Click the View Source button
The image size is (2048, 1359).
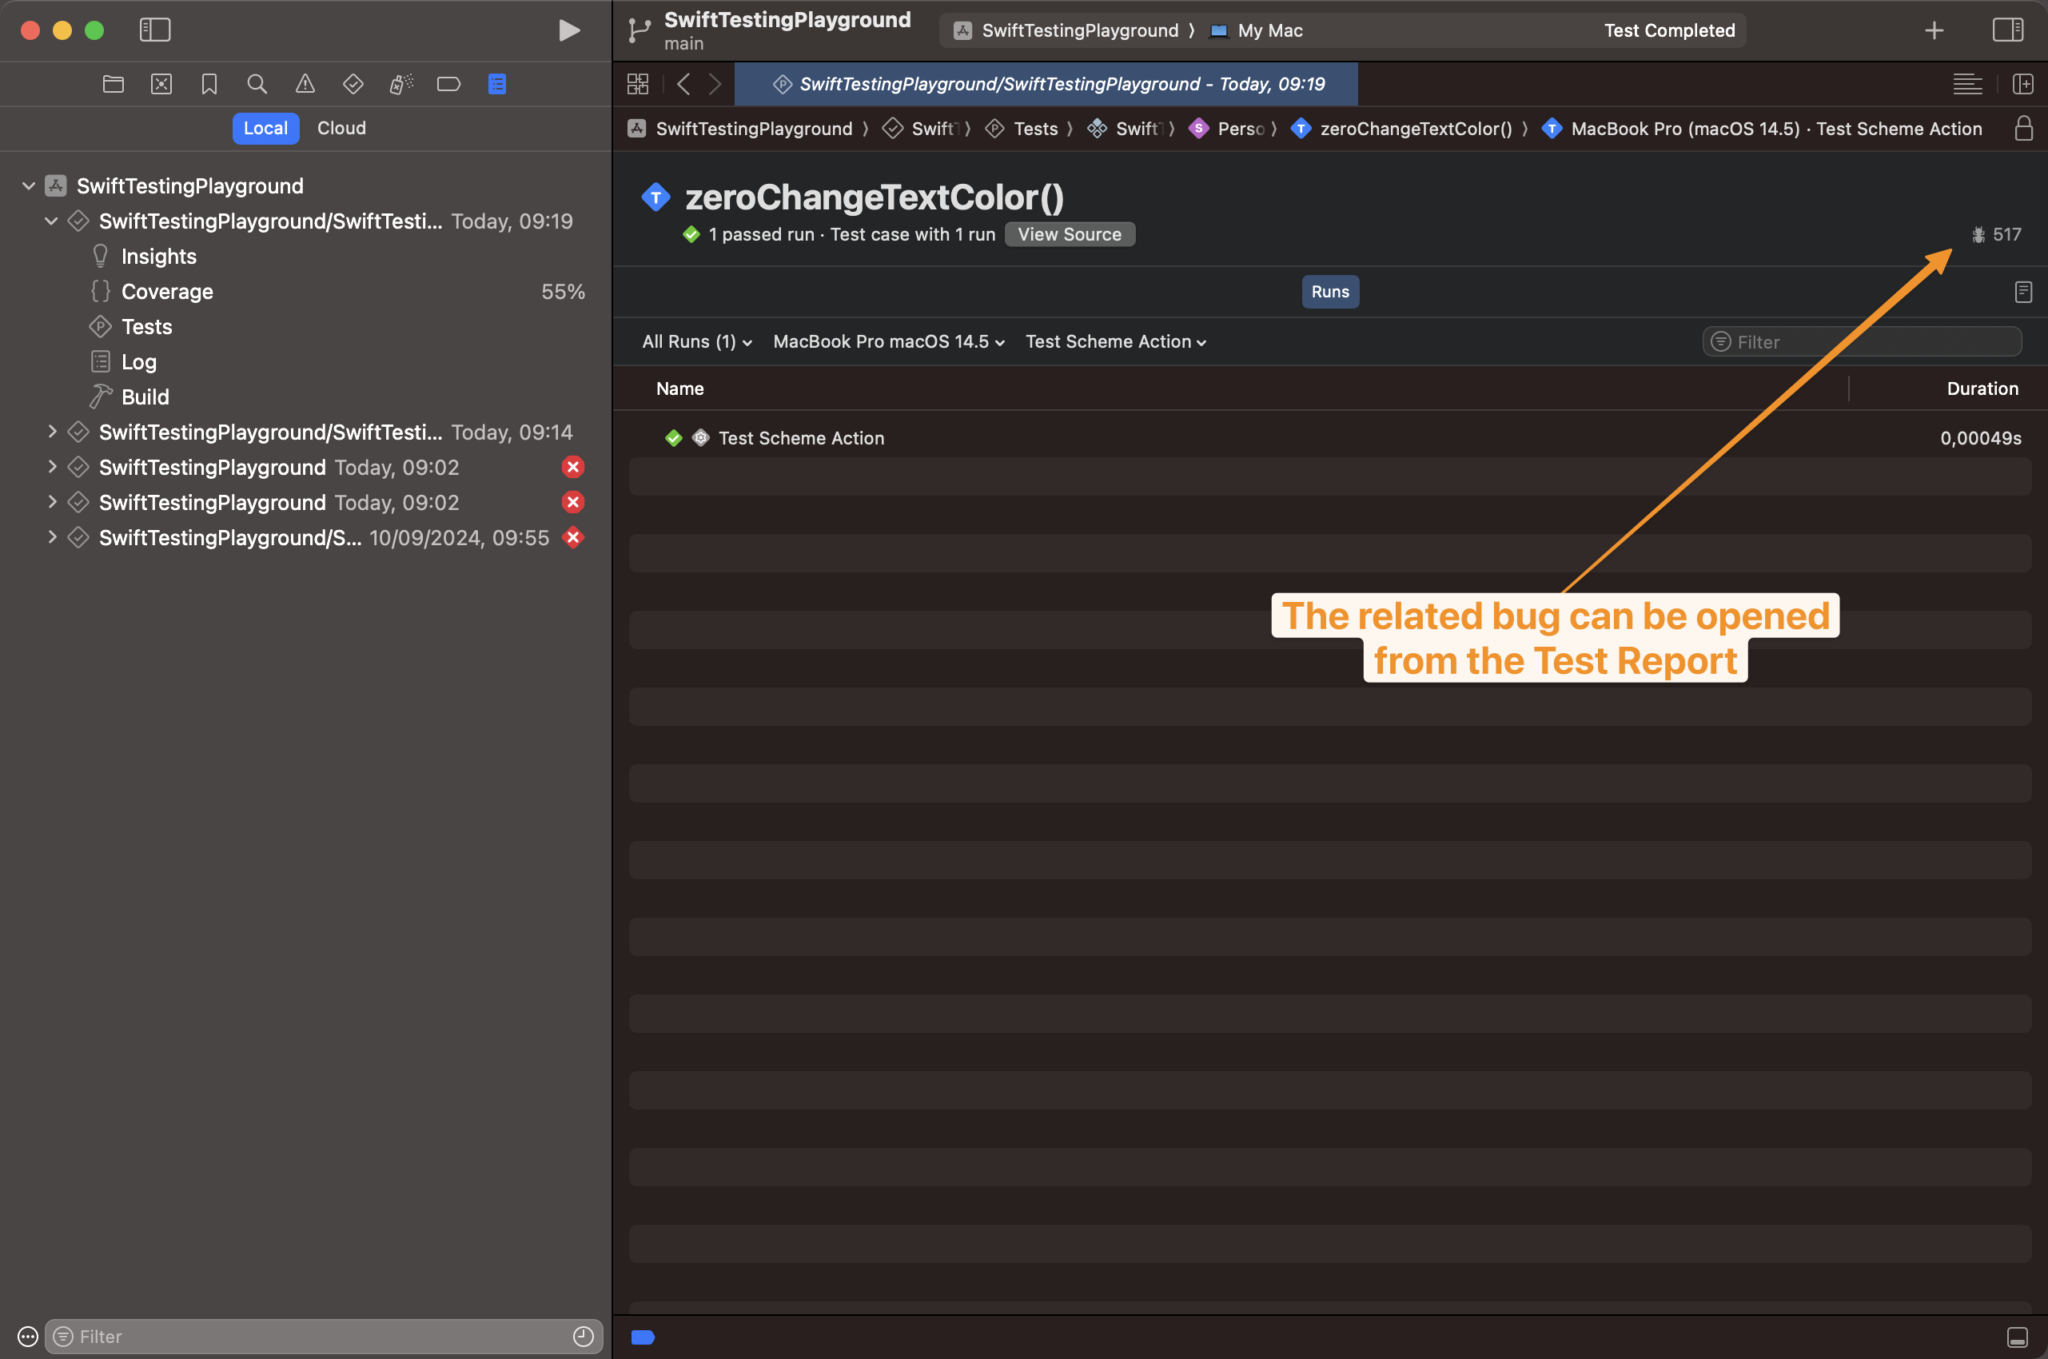coord(1069,234)
